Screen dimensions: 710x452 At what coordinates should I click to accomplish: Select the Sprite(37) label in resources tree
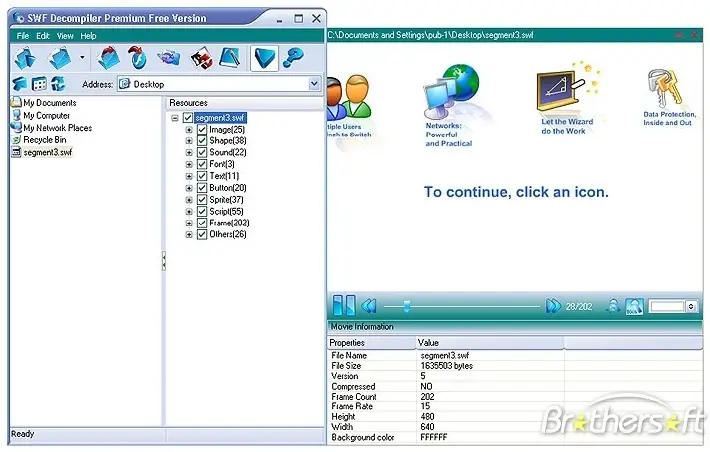click(226, 200)
